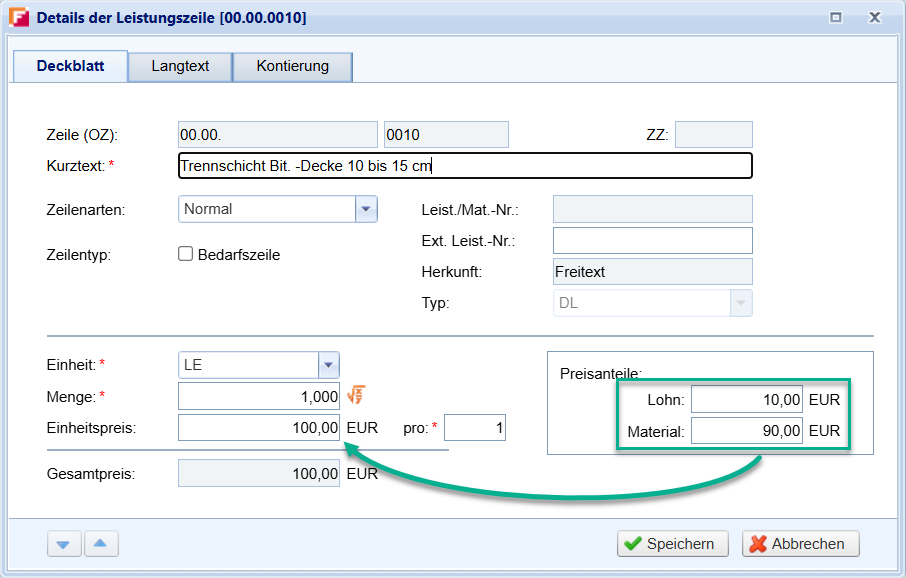Click the Lohn price share field

click(746, 400)
